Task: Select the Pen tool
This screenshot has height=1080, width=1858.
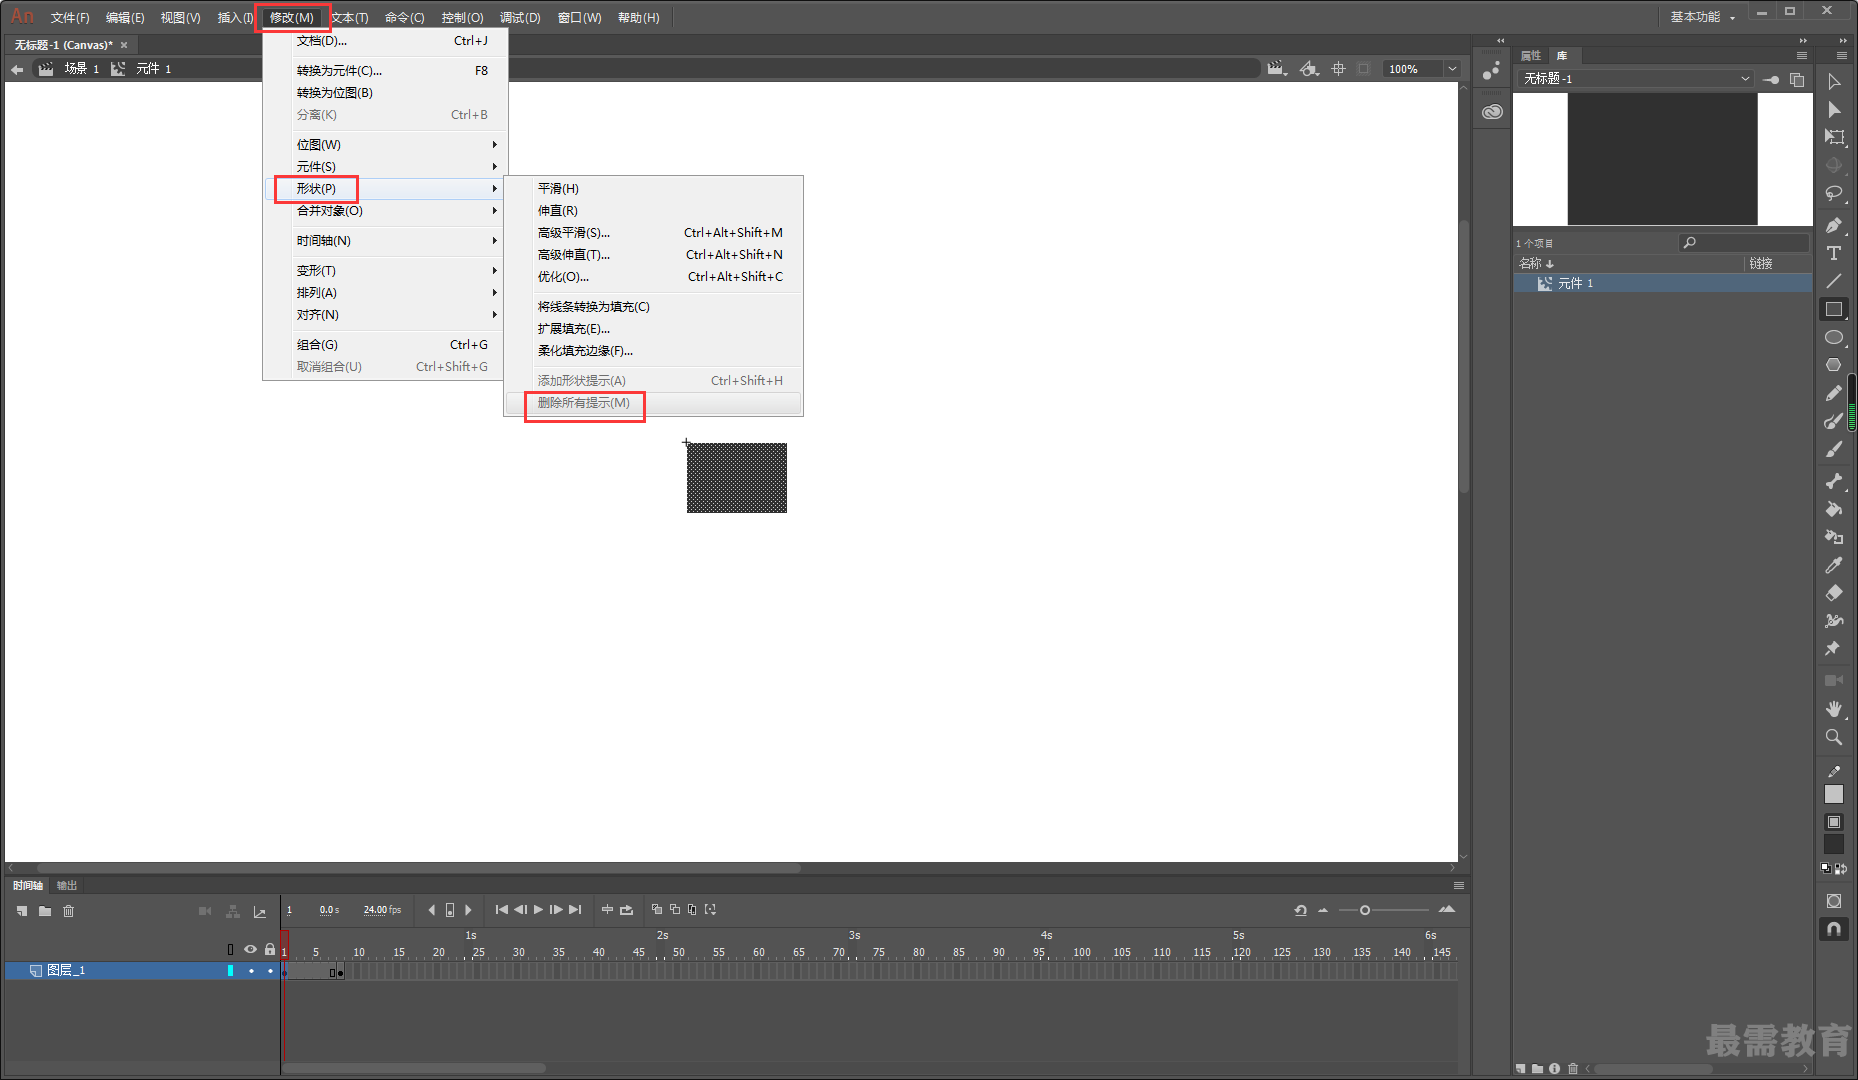Action: point(1834,225)
